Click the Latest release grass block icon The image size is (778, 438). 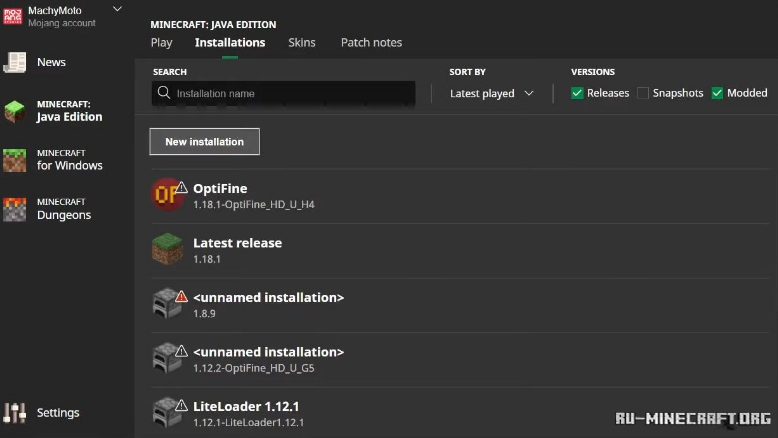[x=167, y=249]
